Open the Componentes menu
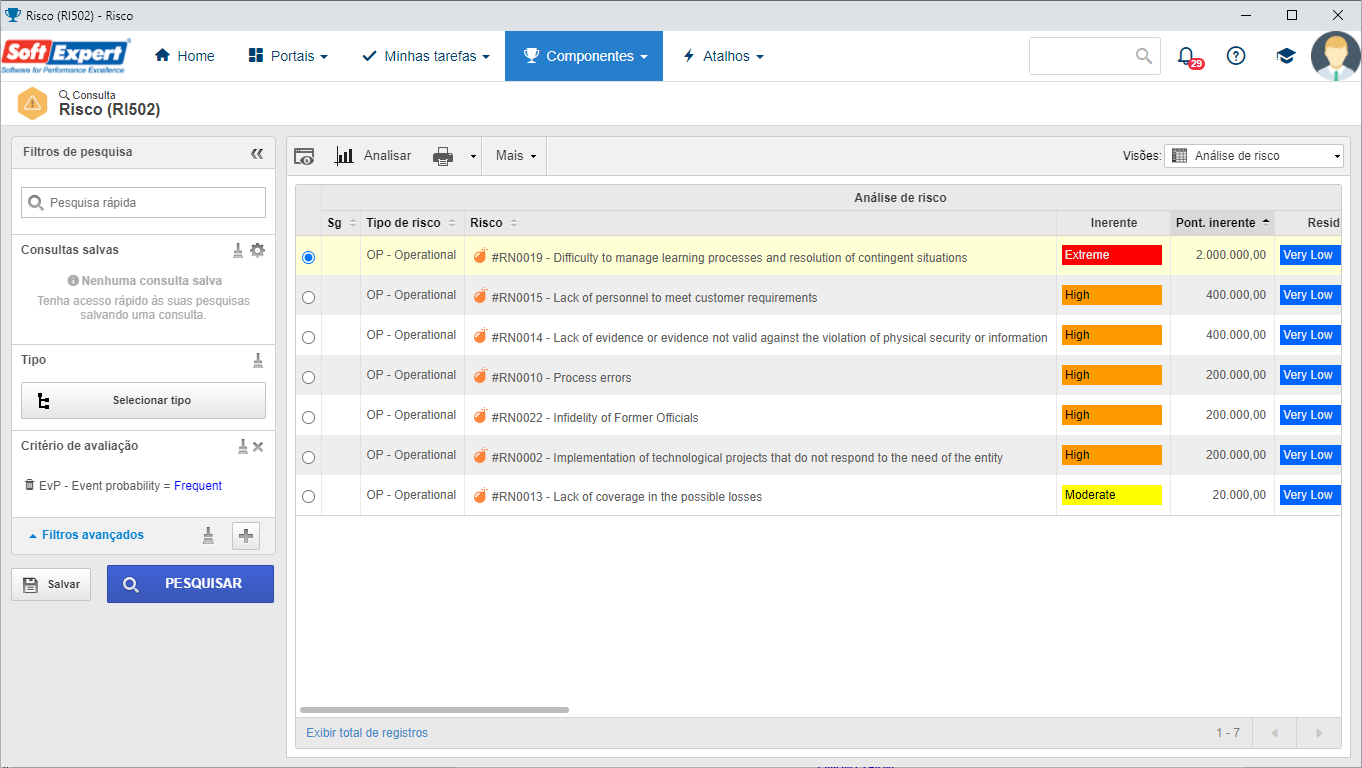Image resolution: width=1362 pixels, height=768 pixels. tap(584, 56)
